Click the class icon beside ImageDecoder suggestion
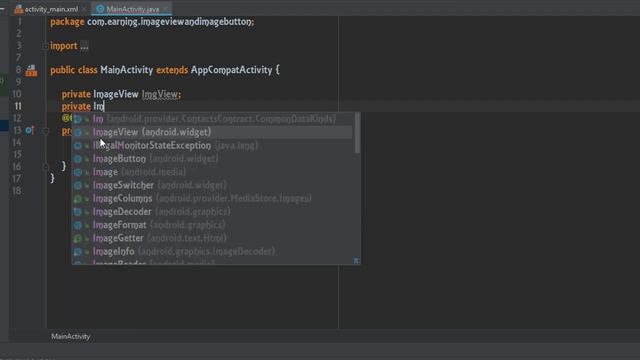Image resolution: width=640 pixels, height=360 pixels. click(x=78, y=212)
